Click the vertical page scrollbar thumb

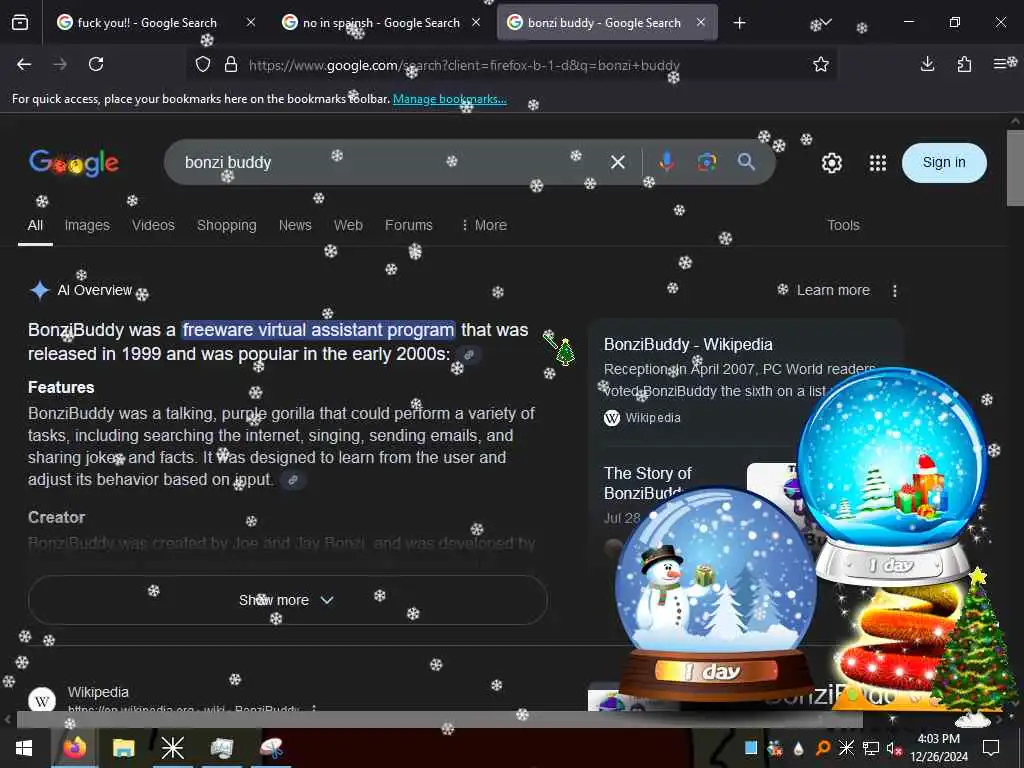(x=1016, y=168)
